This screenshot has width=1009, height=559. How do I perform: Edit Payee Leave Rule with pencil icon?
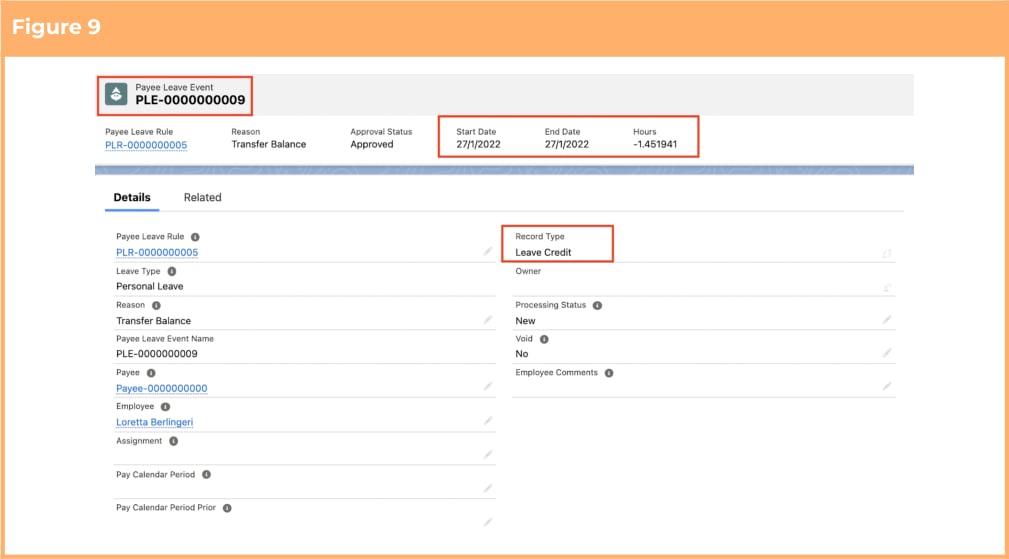pyautogui.click(x=488, y=252)
